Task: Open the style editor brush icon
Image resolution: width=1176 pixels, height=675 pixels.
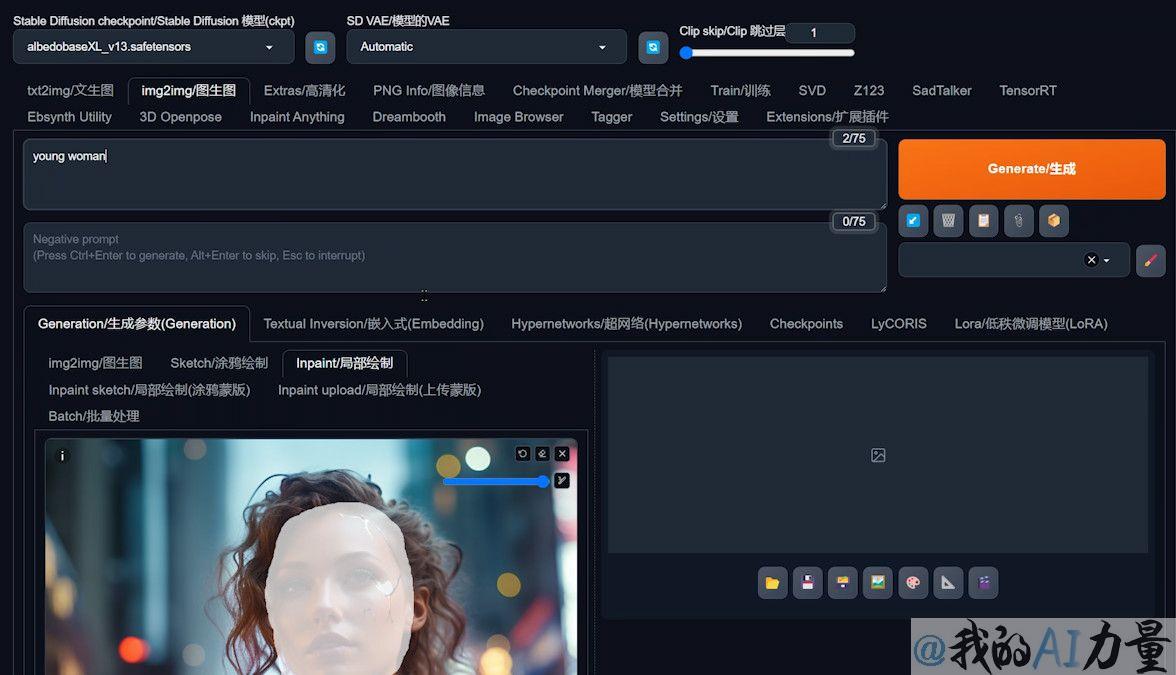Action: click(x=1150, y=260)
